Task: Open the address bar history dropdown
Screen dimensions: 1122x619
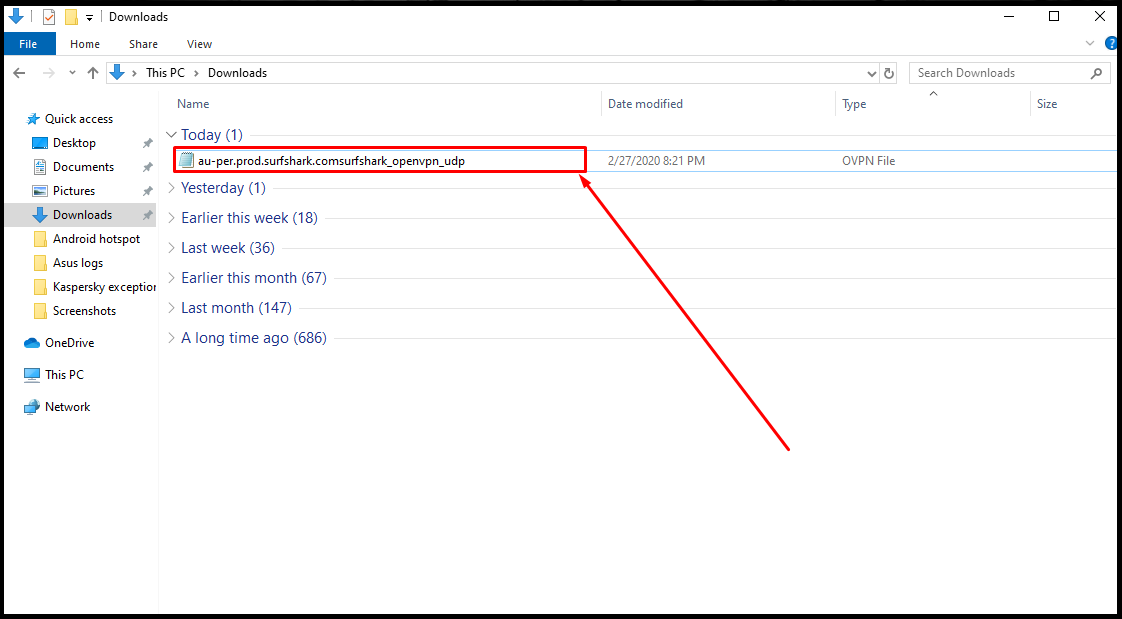Action: point(871,73)
